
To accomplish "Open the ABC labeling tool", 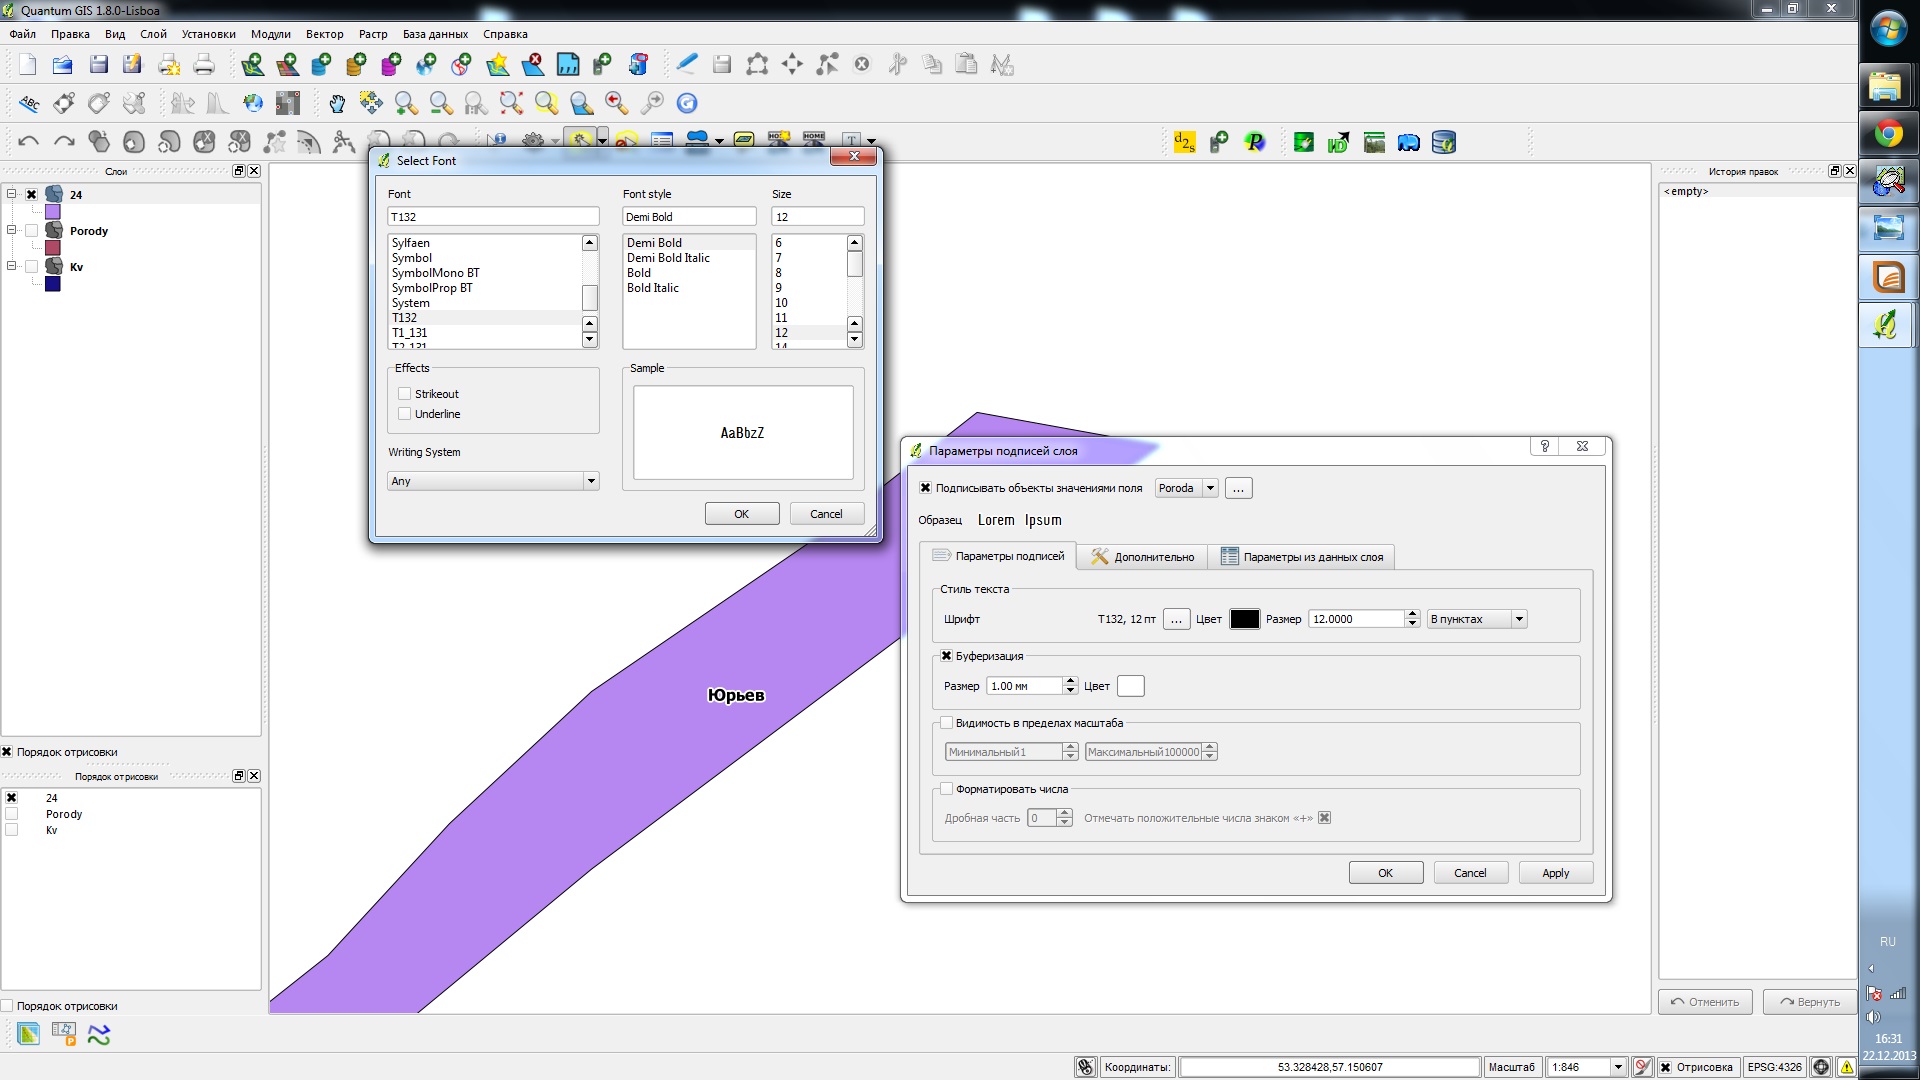I will point(29,103).
